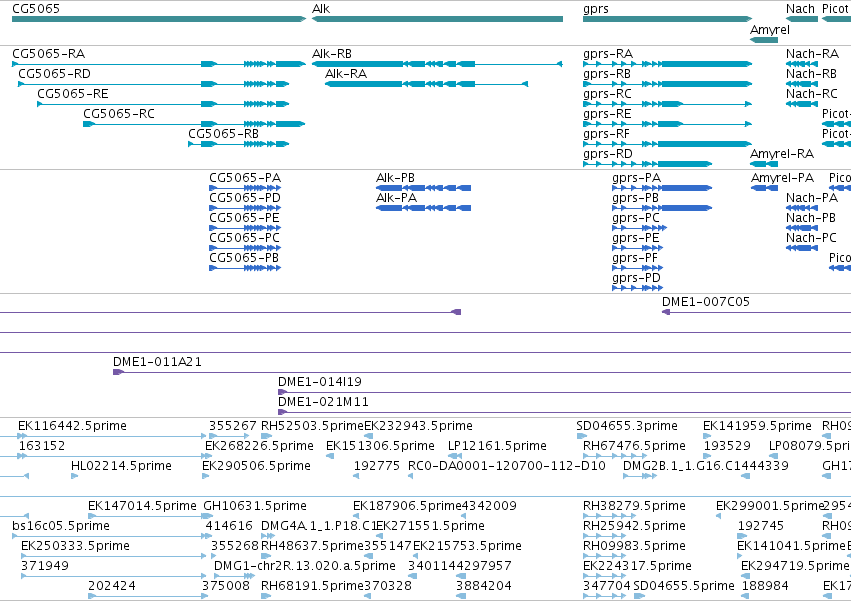
Task: Select the Amyrel gene bar
Action: 764,40
